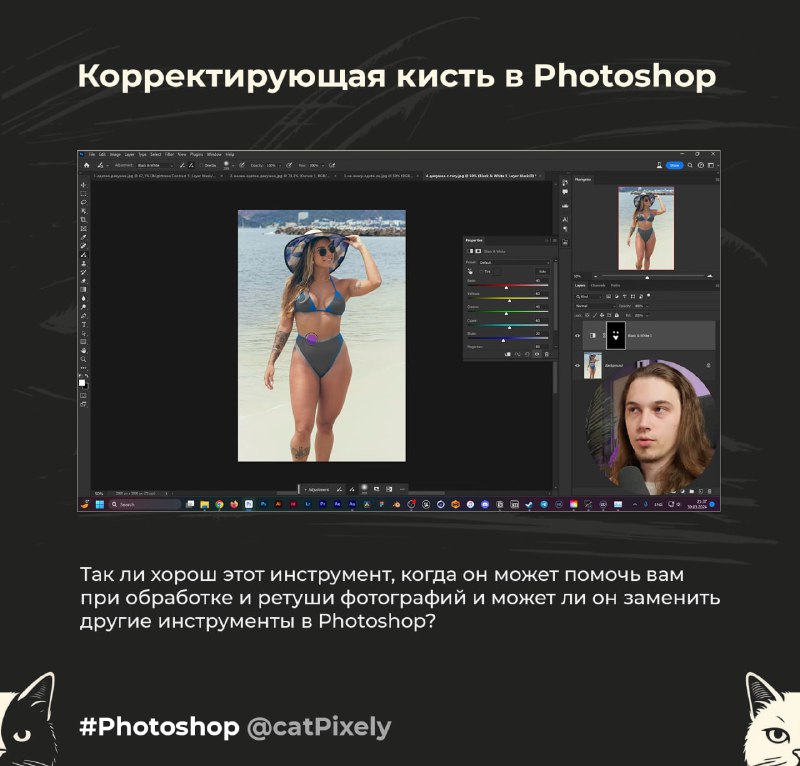The width and height of the screenshot is (800, 766).
Task: Toggle pressure for opacity in options bar
Action: pyautogui.click(x=289, y=165)
